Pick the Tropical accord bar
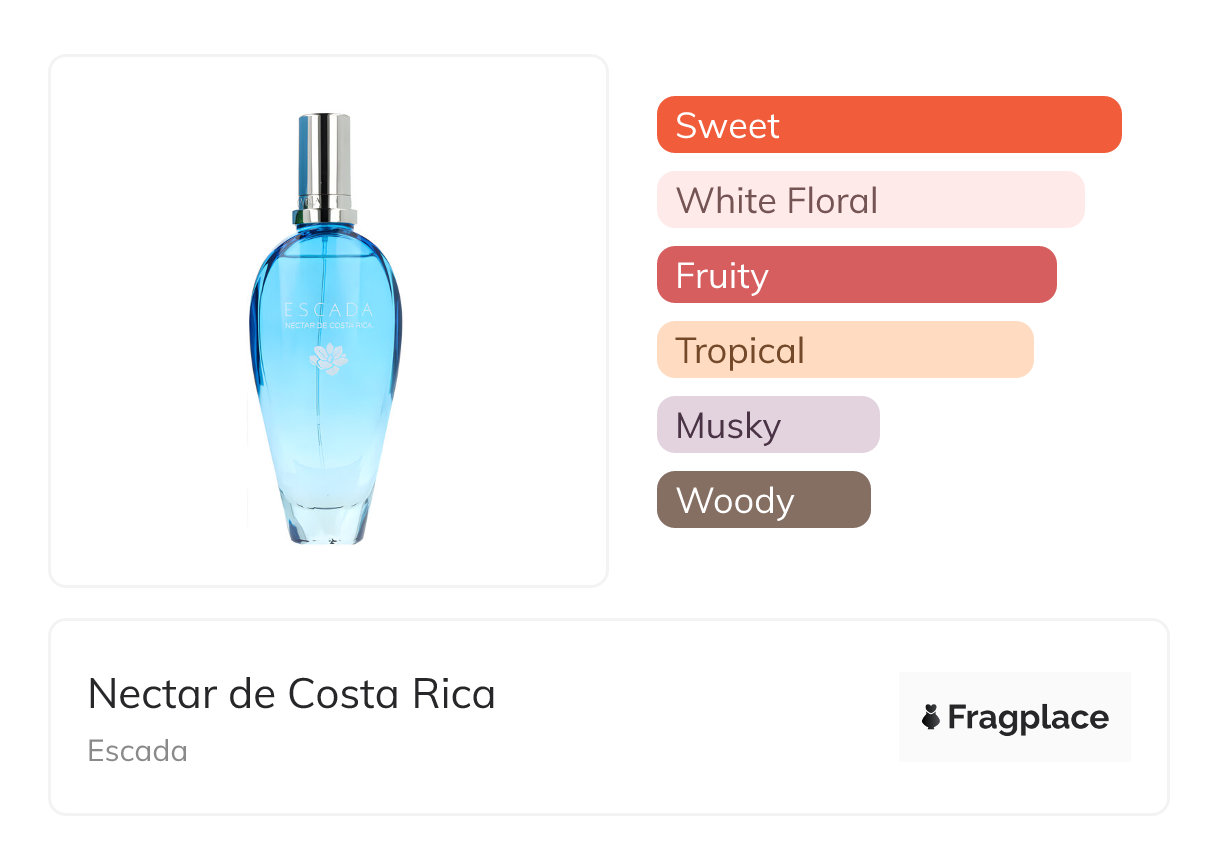 click(x=844, y=350)
